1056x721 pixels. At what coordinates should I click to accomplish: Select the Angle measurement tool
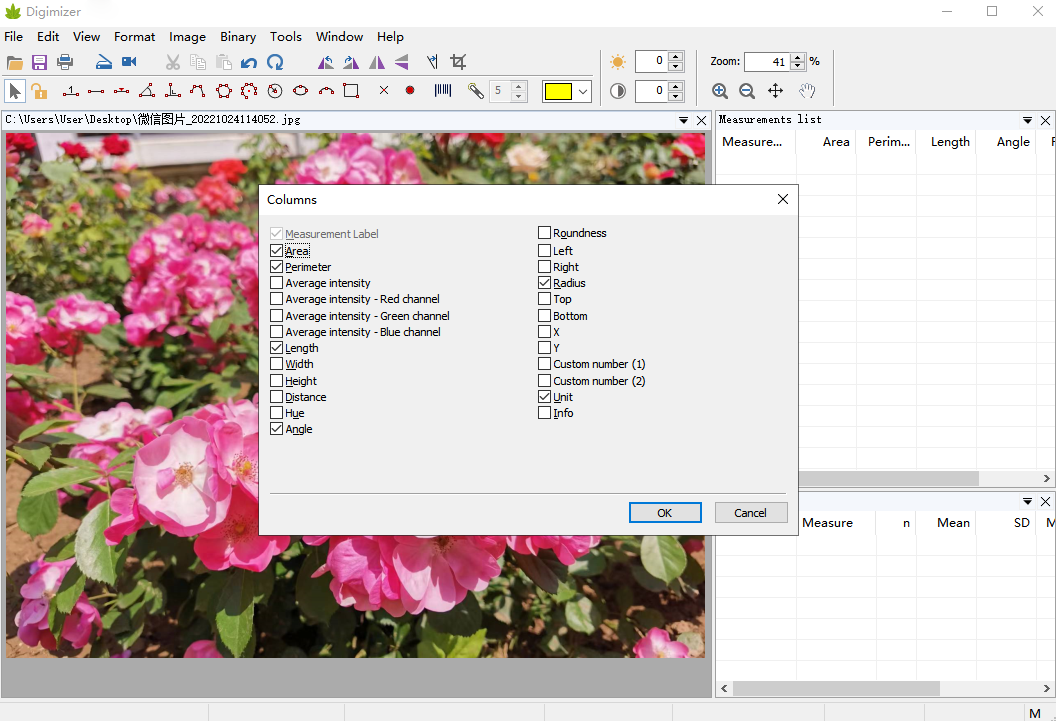[x=147, y=91]
